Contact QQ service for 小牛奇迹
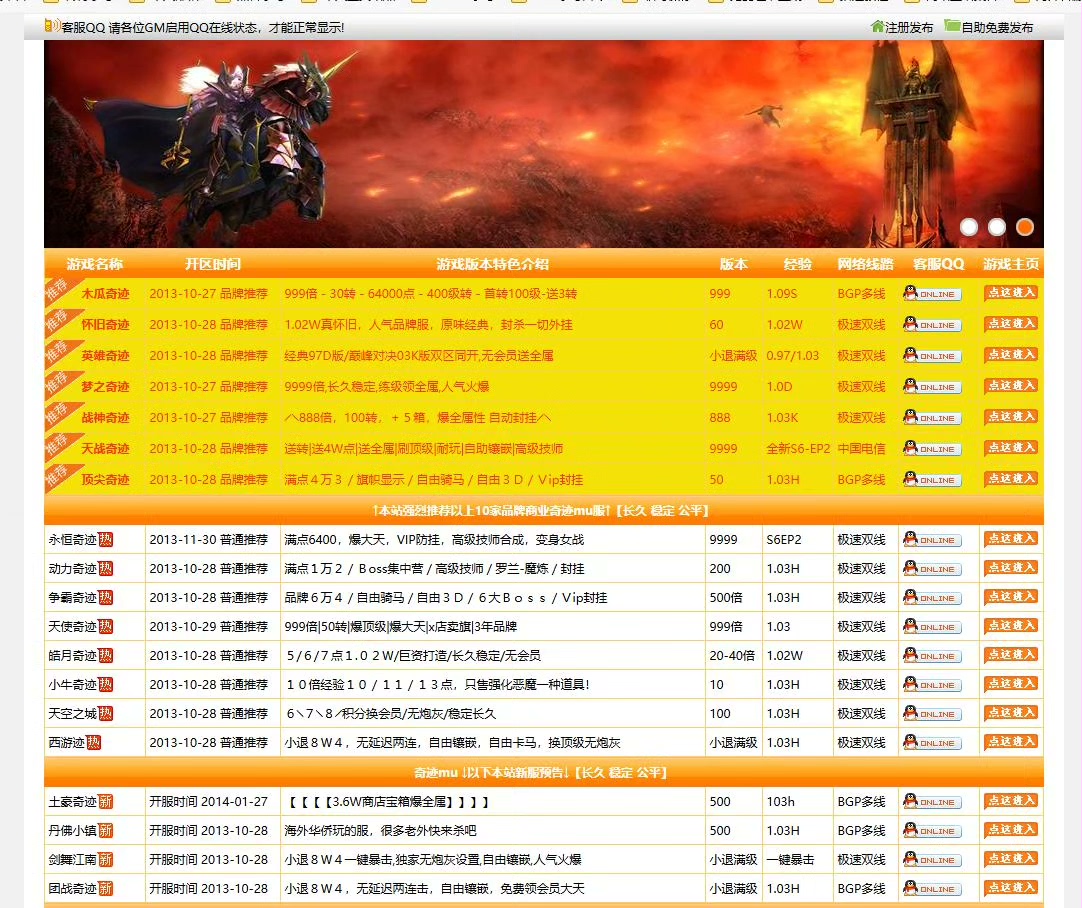1082x908 pixels. click(x=932, y=684)
